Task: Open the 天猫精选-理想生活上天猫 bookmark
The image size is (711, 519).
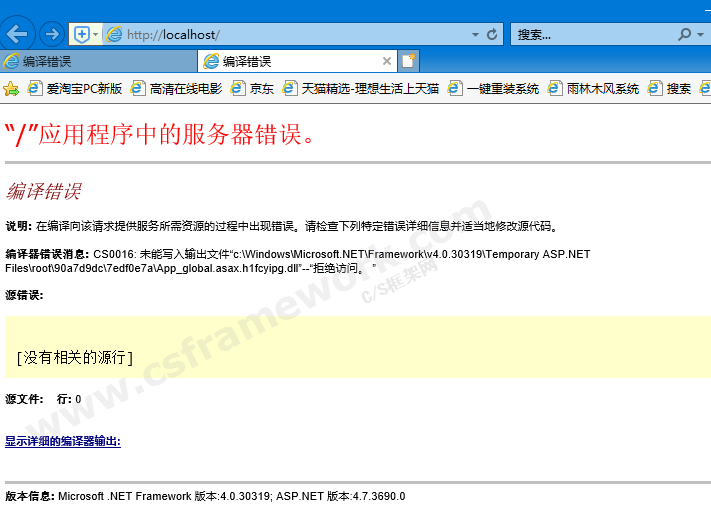Action: coord(360,88)
